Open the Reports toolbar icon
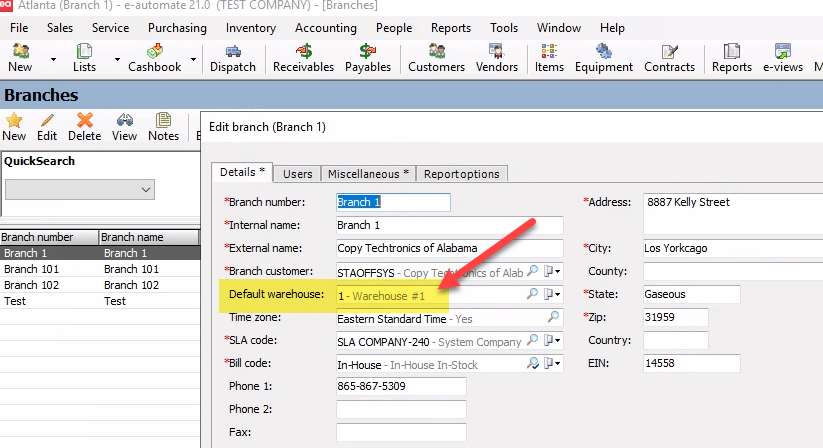The height and width of the screenshot is (448, 823). click(732, 58)
